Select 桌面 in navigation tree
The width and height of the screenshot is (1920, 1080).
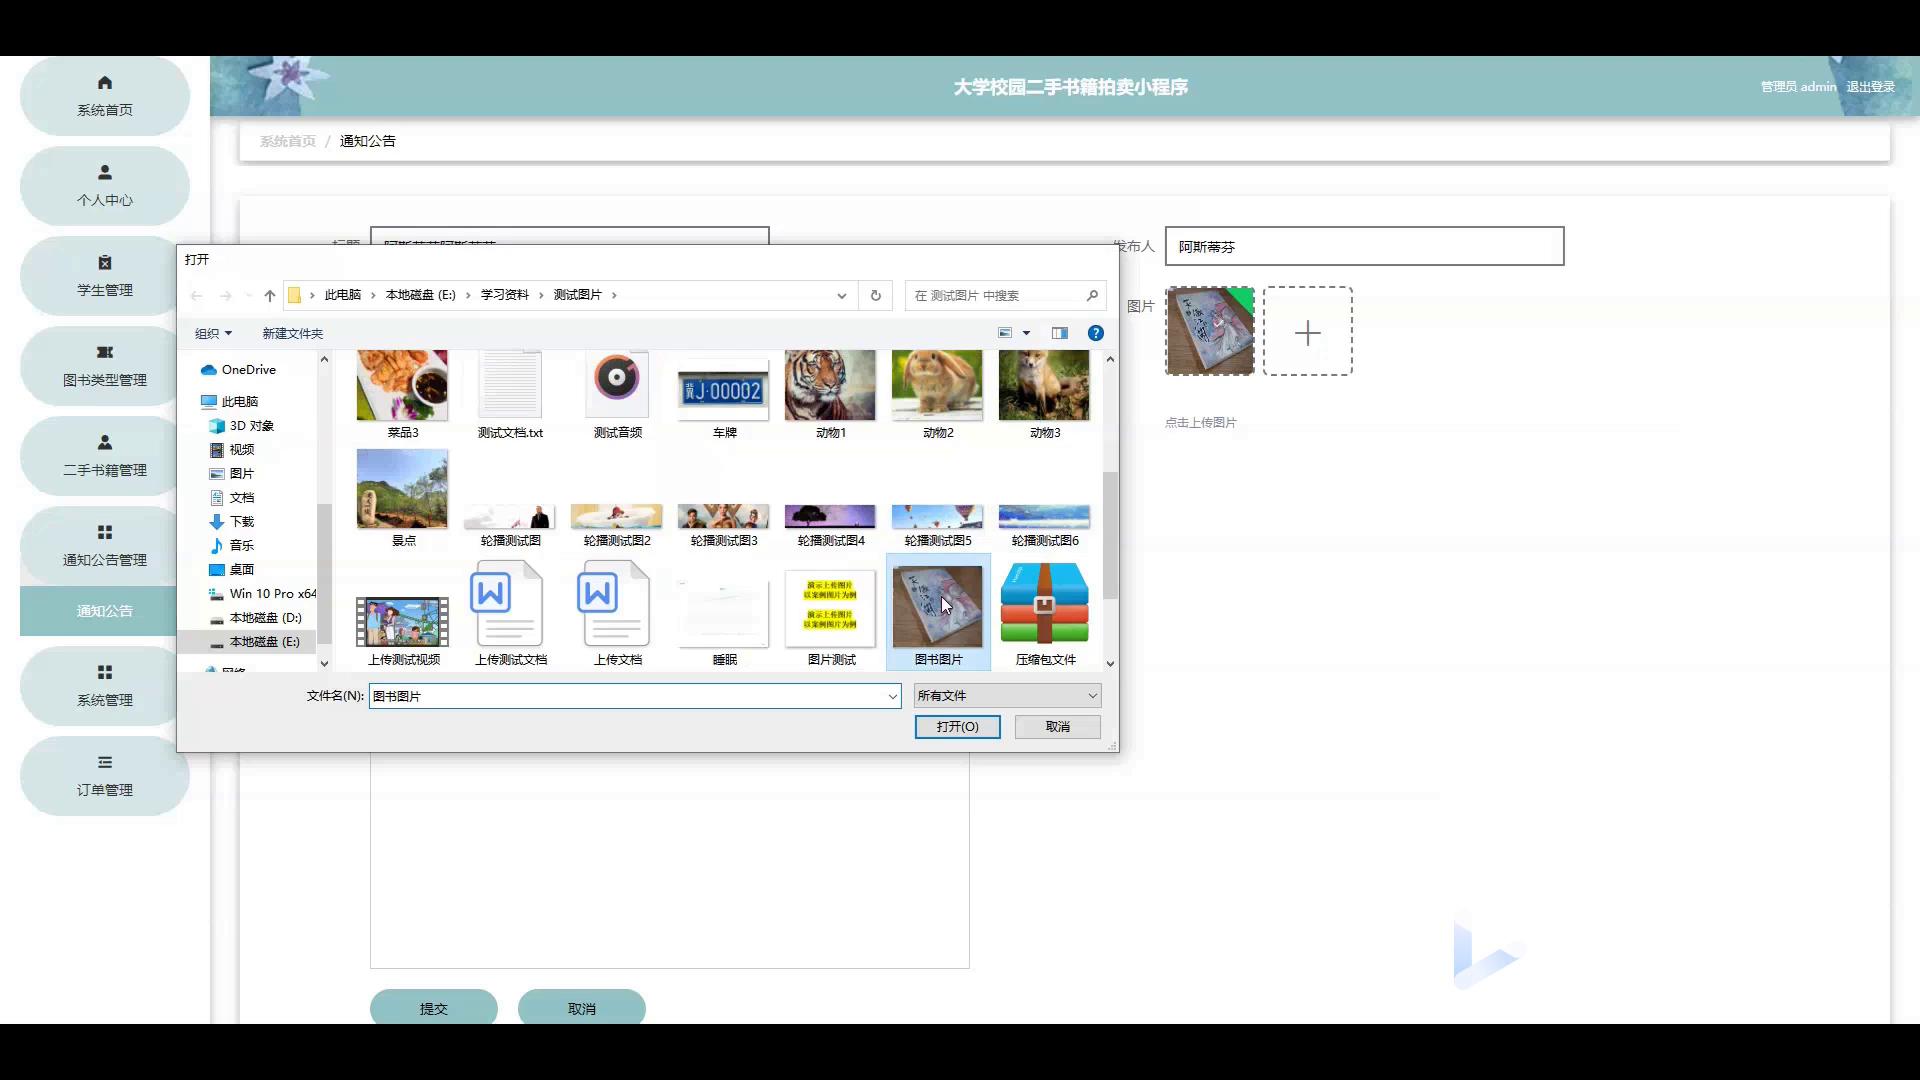[231, 569]
